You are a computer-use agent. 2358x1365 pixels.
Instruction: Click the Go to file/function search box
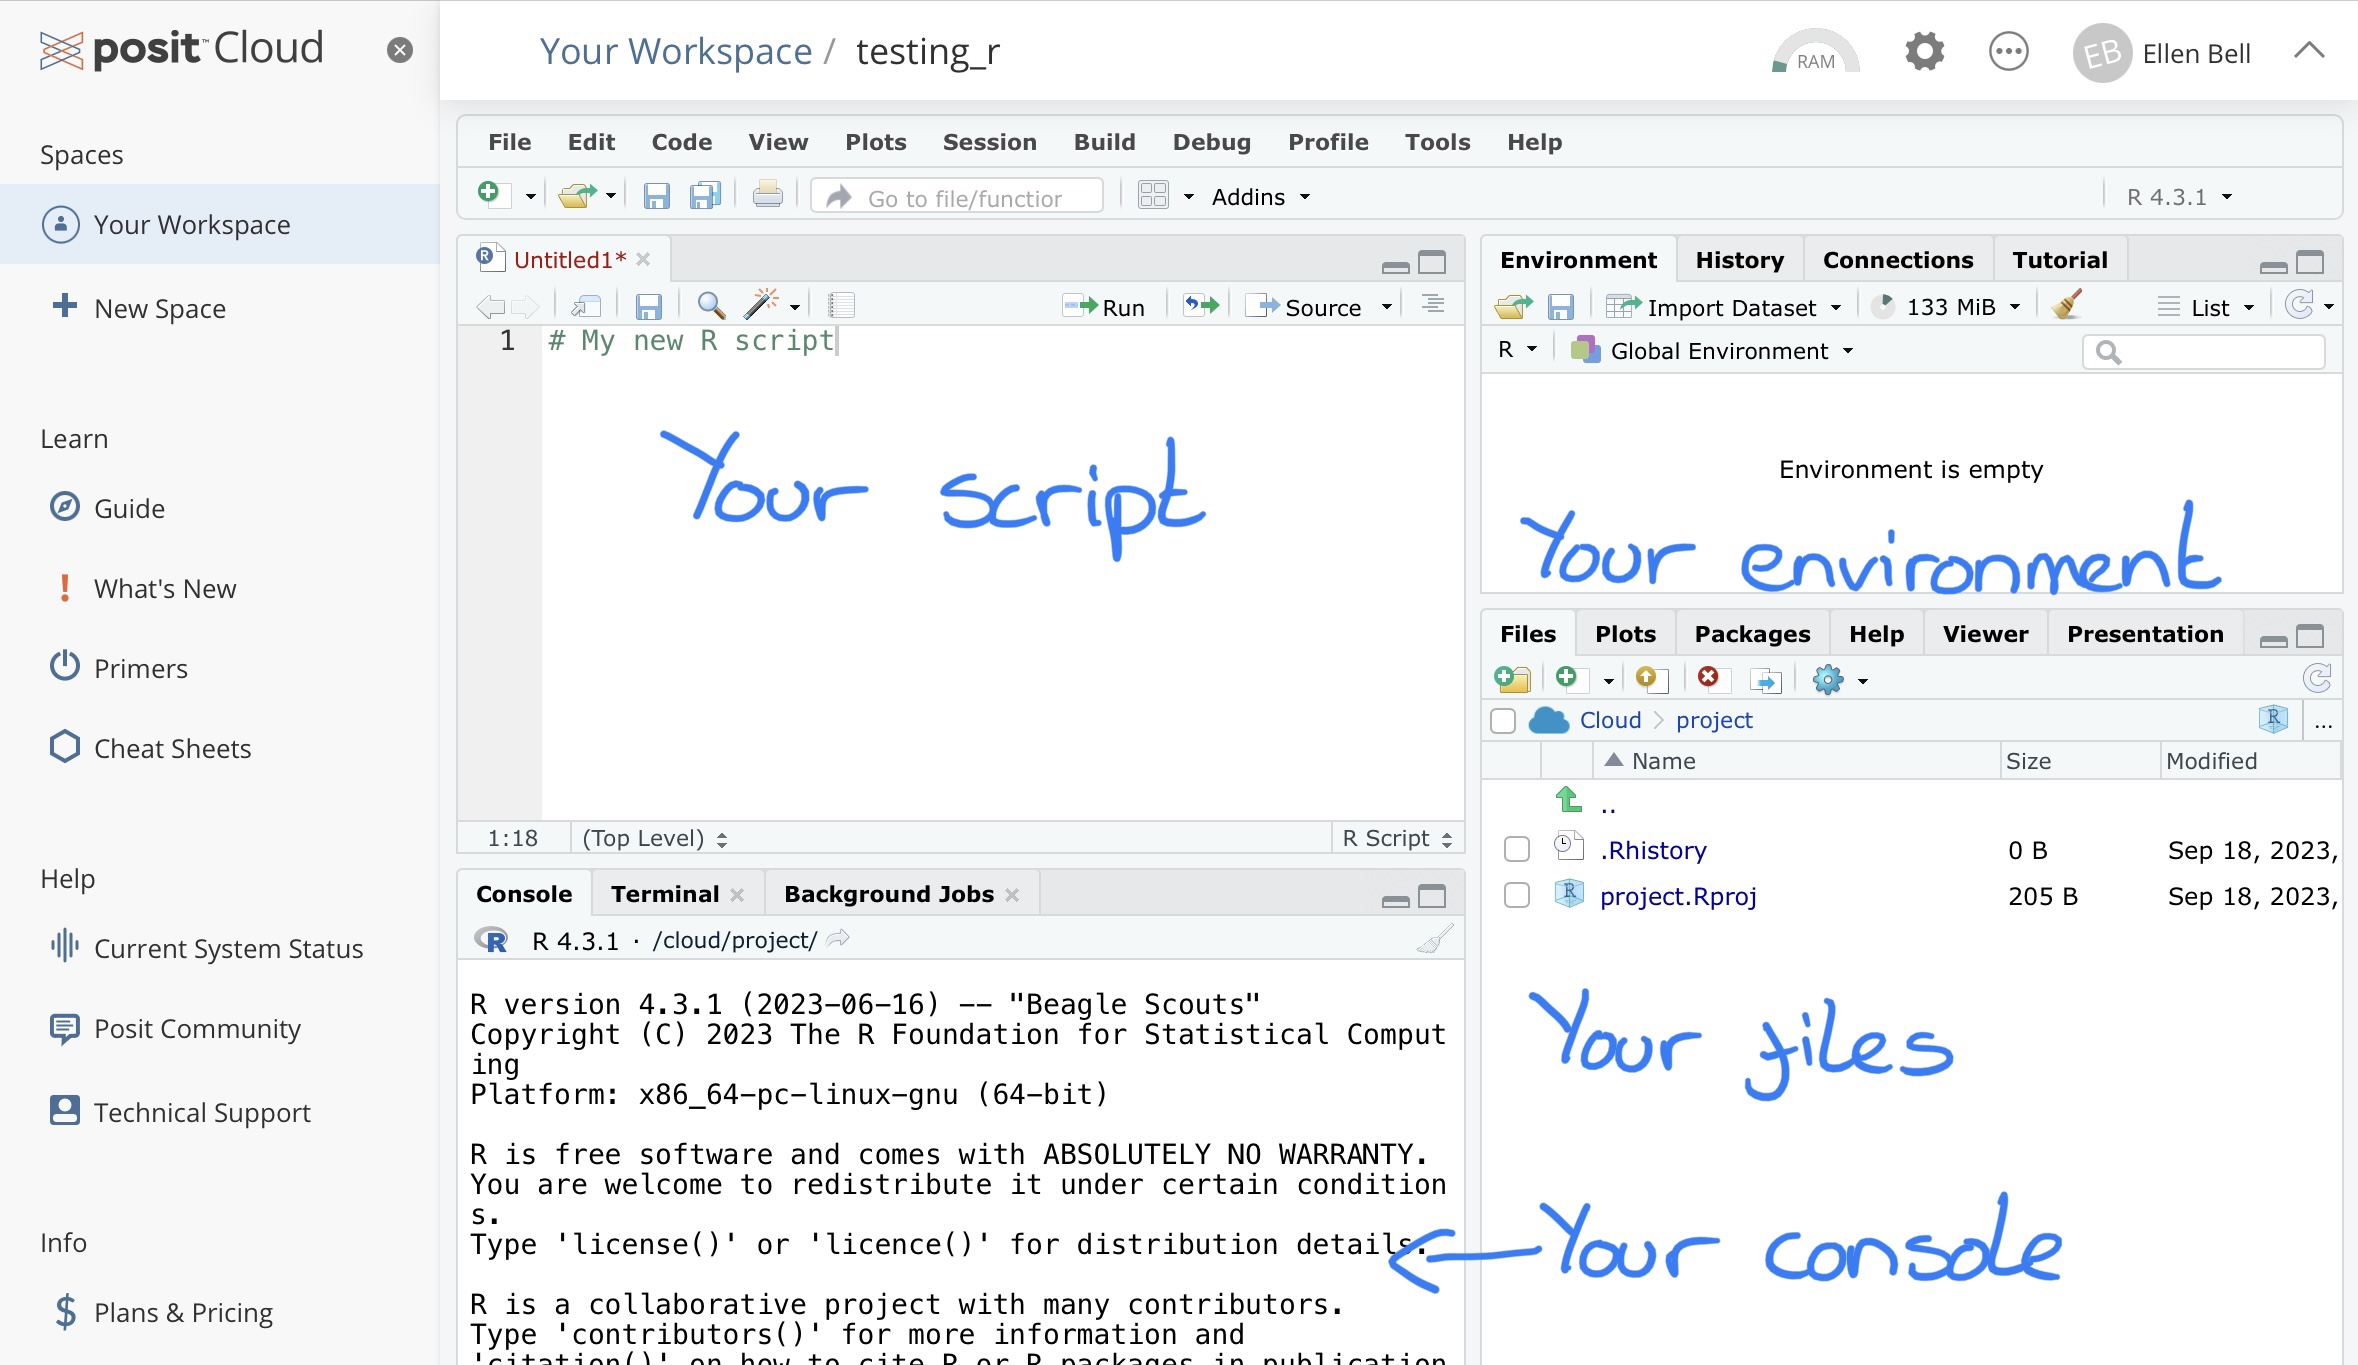[x=957, y=196]
